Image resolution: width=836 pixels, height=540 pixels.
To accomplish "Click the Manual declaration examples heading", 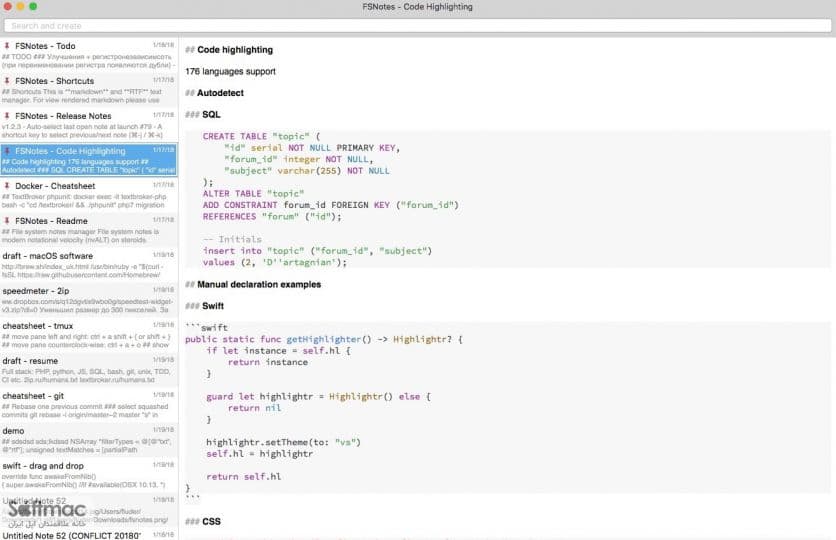I will 259,285.
